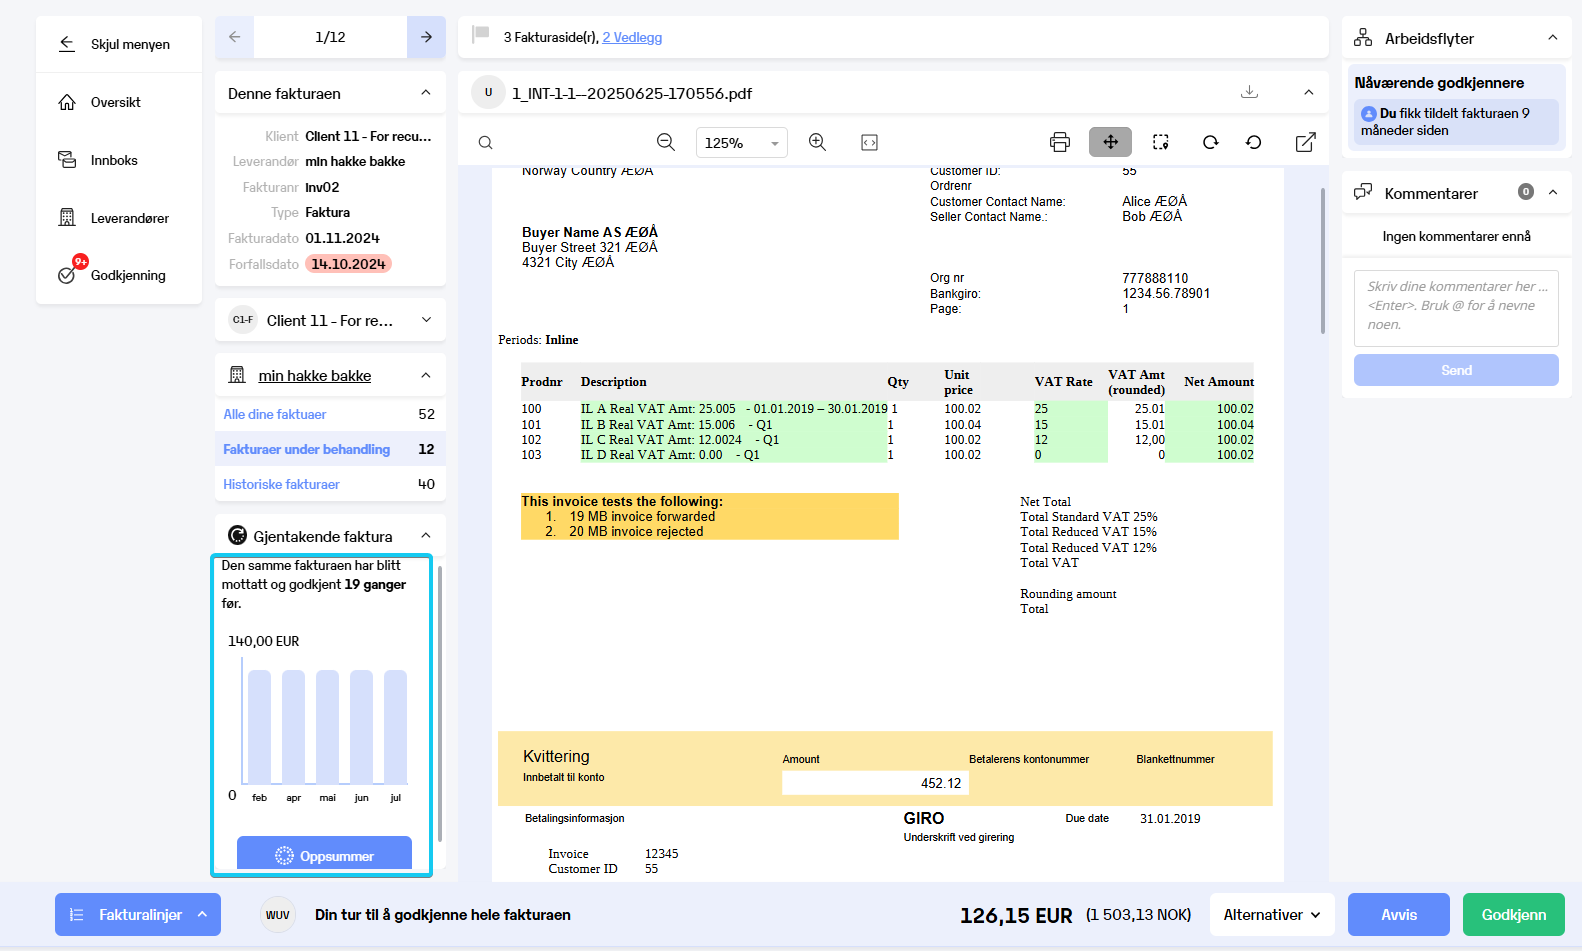This screenshot has width=1582, height=951.
Task: Download the invoice PDF file
Action: [1249, 92]
